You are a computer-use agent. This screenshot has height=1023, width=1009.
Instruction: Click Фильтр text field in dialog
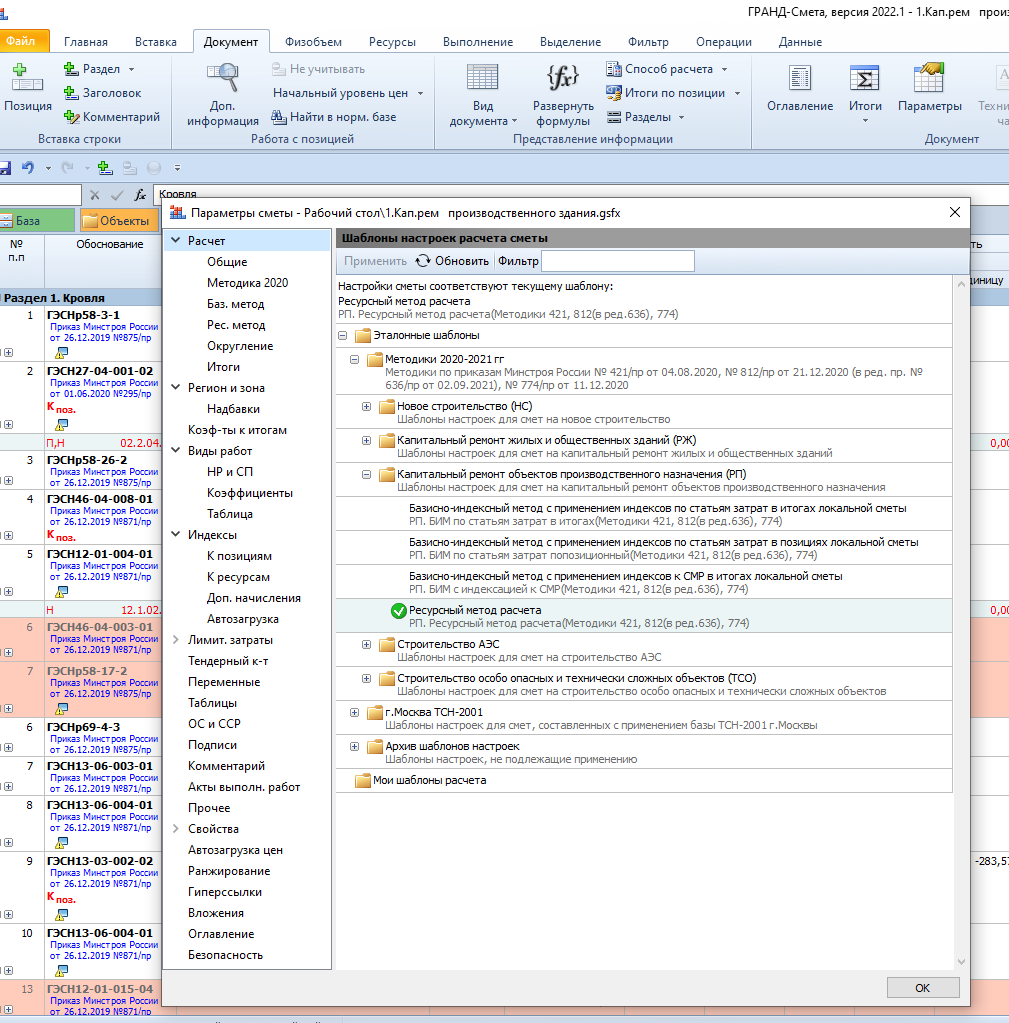tap(618, 261)
